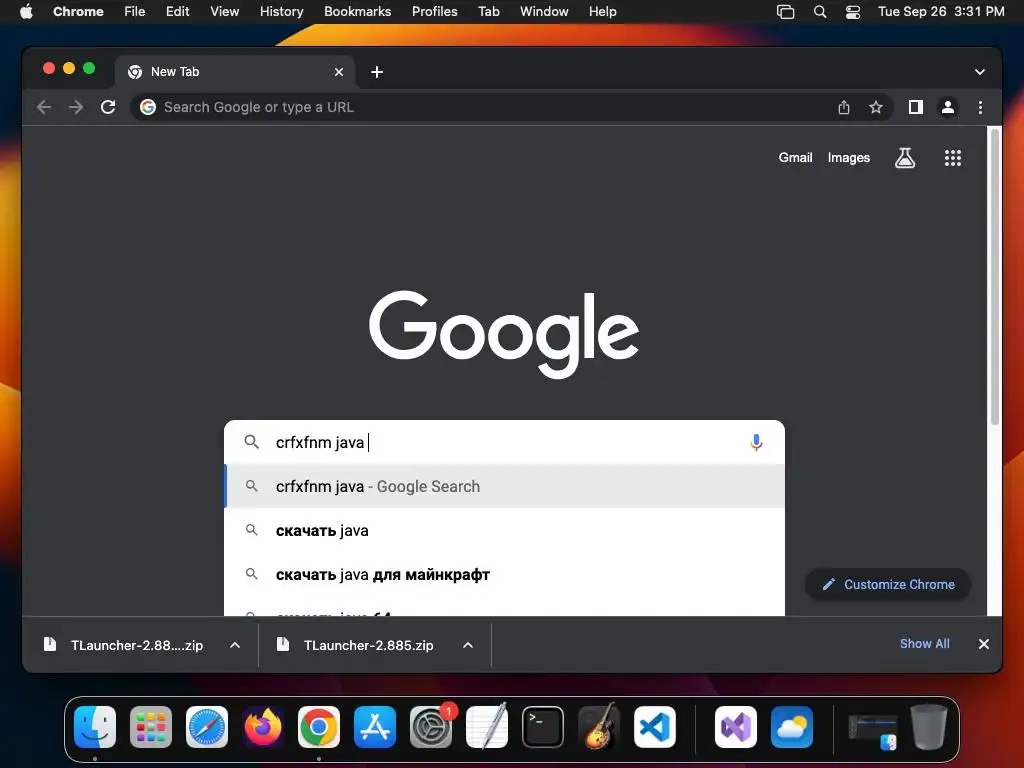Open the Trash from the Dock

tap(929, 726)
